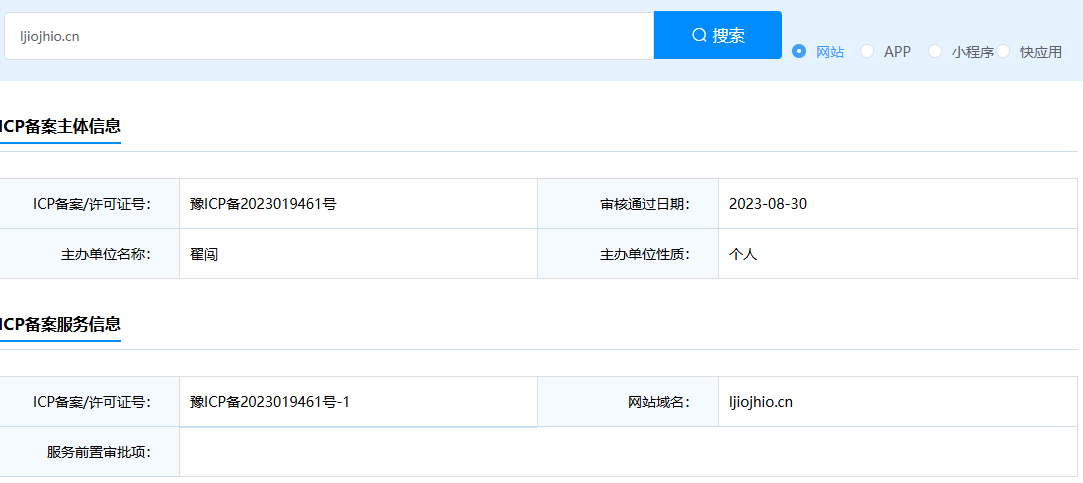The height and width of the screenshot is (483, 1083).
Task: Click the service license number 豫ICP备2023019461号-1
Action: click(270, 402)
